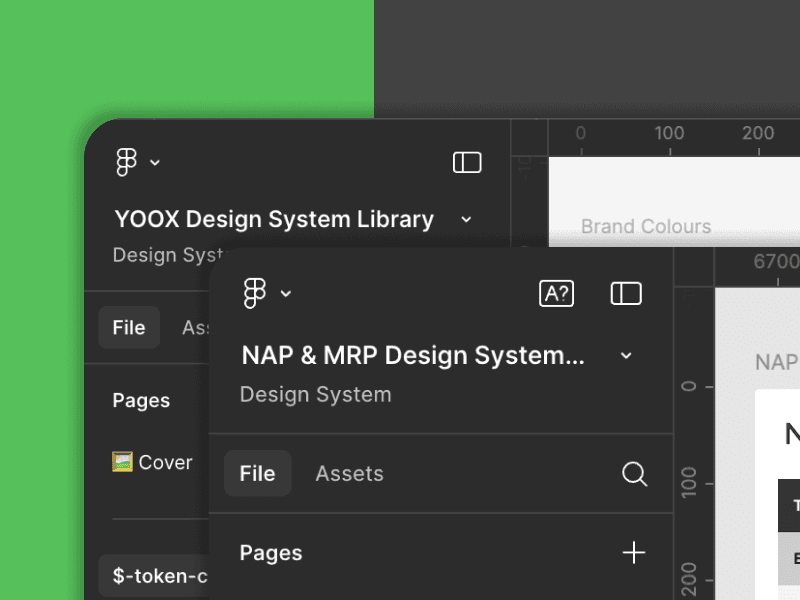
Task: Expand main menu chevron in YOOX window
Action: [x=155, y=163]
